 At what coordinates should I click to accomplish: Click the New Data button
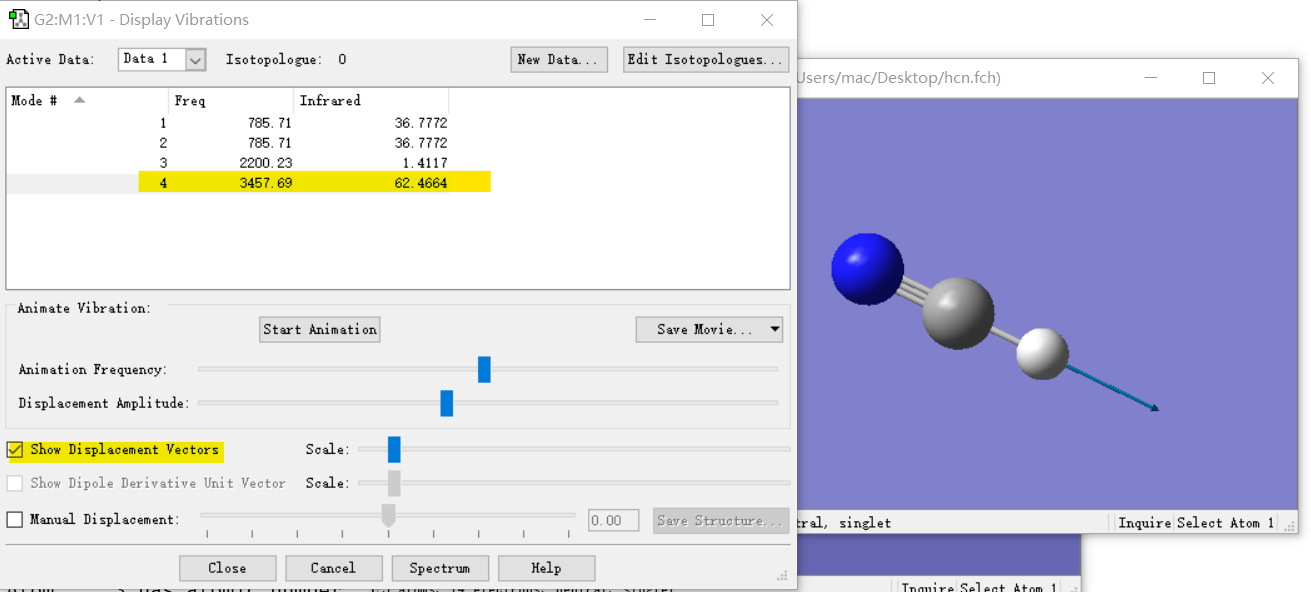coord(559,60)
